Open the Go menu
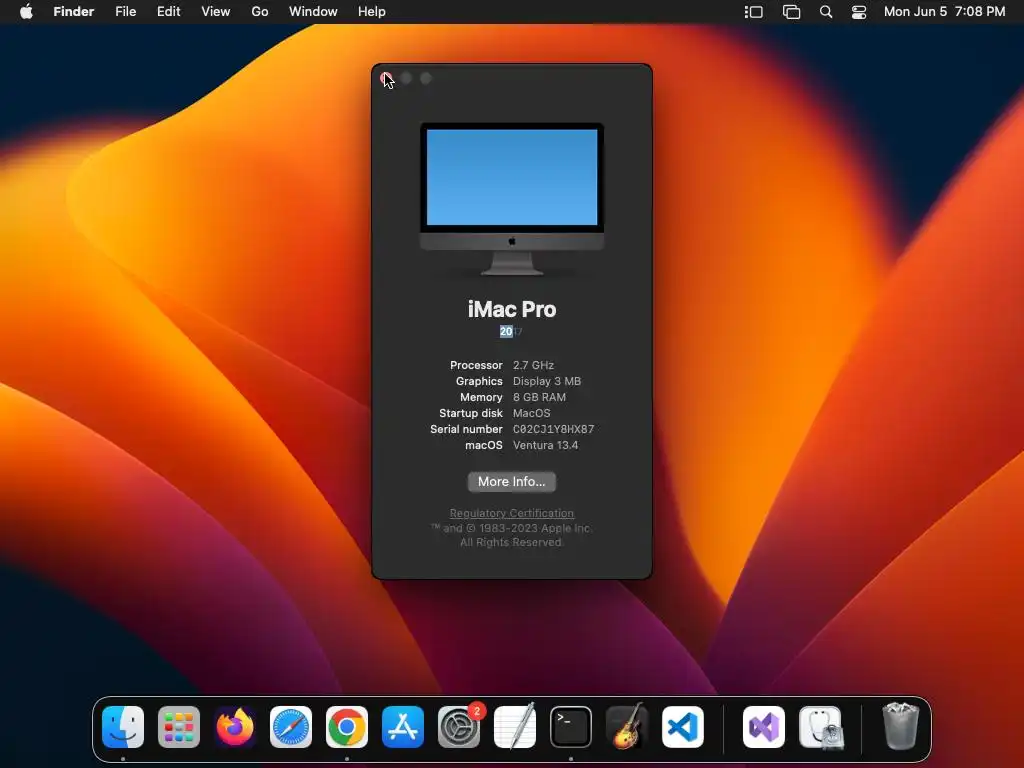Image resolution: width=1024 pixels, height=768 pixels. coord(260,12)
